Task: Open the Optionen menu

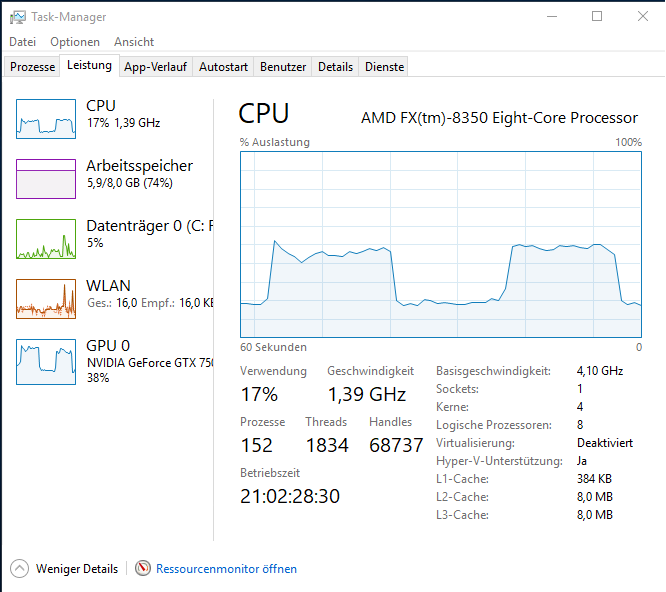Action: click(75, 42)
